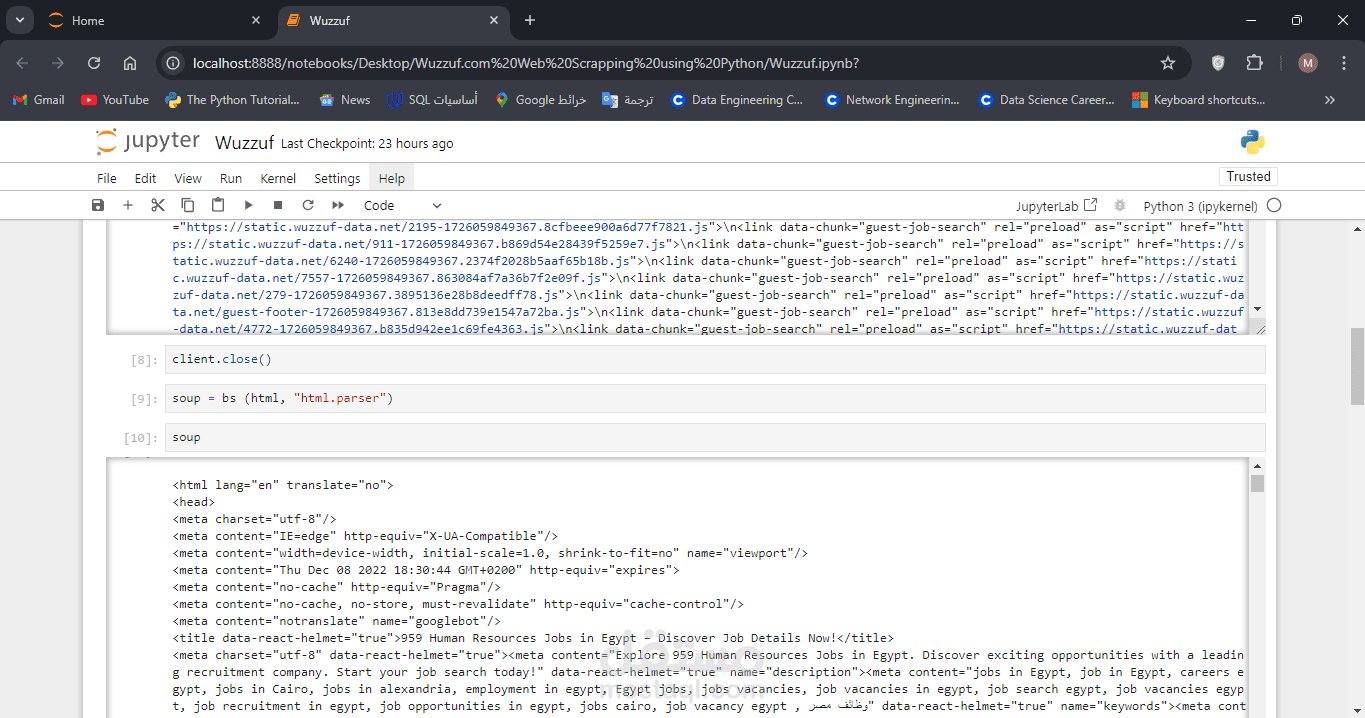Select the client.close() code cell
This screenshot has width=1365, height=718.
[x=715, y=359]
